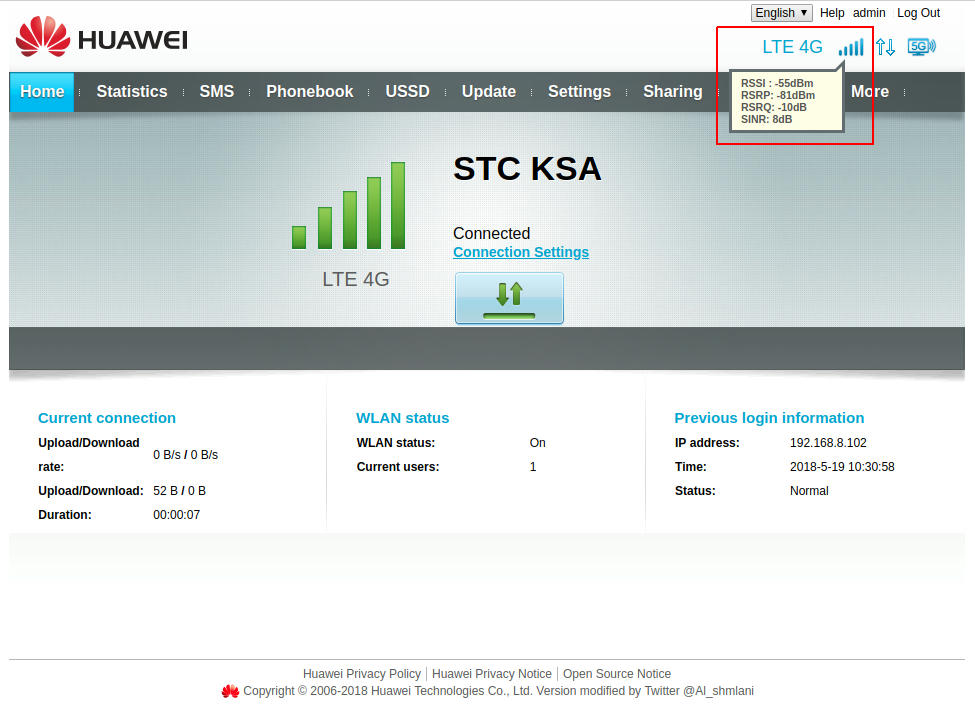The width and height of the screenshot is (975, 715).
Task: Open the Statistics tab
Action: click(x=132, y=92)
